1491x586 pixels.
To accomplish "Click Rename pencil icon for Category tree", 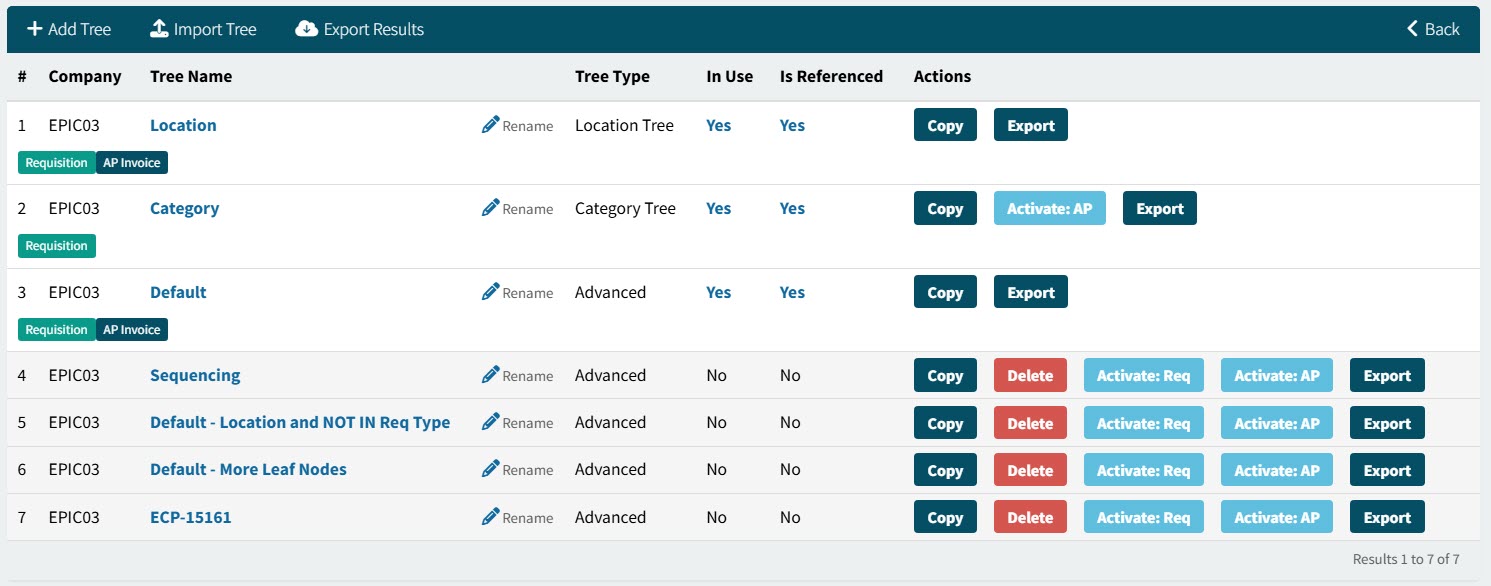I will point(490,208).
